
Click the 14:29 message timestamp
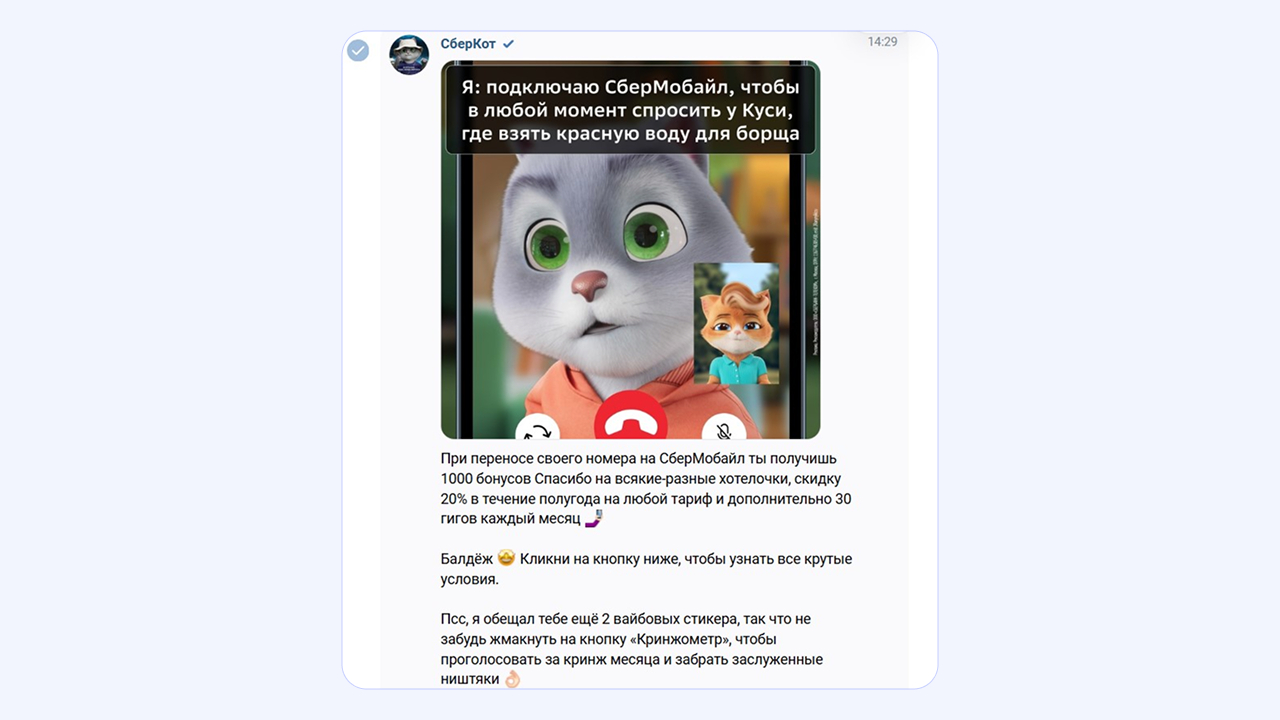pos(882,42)
